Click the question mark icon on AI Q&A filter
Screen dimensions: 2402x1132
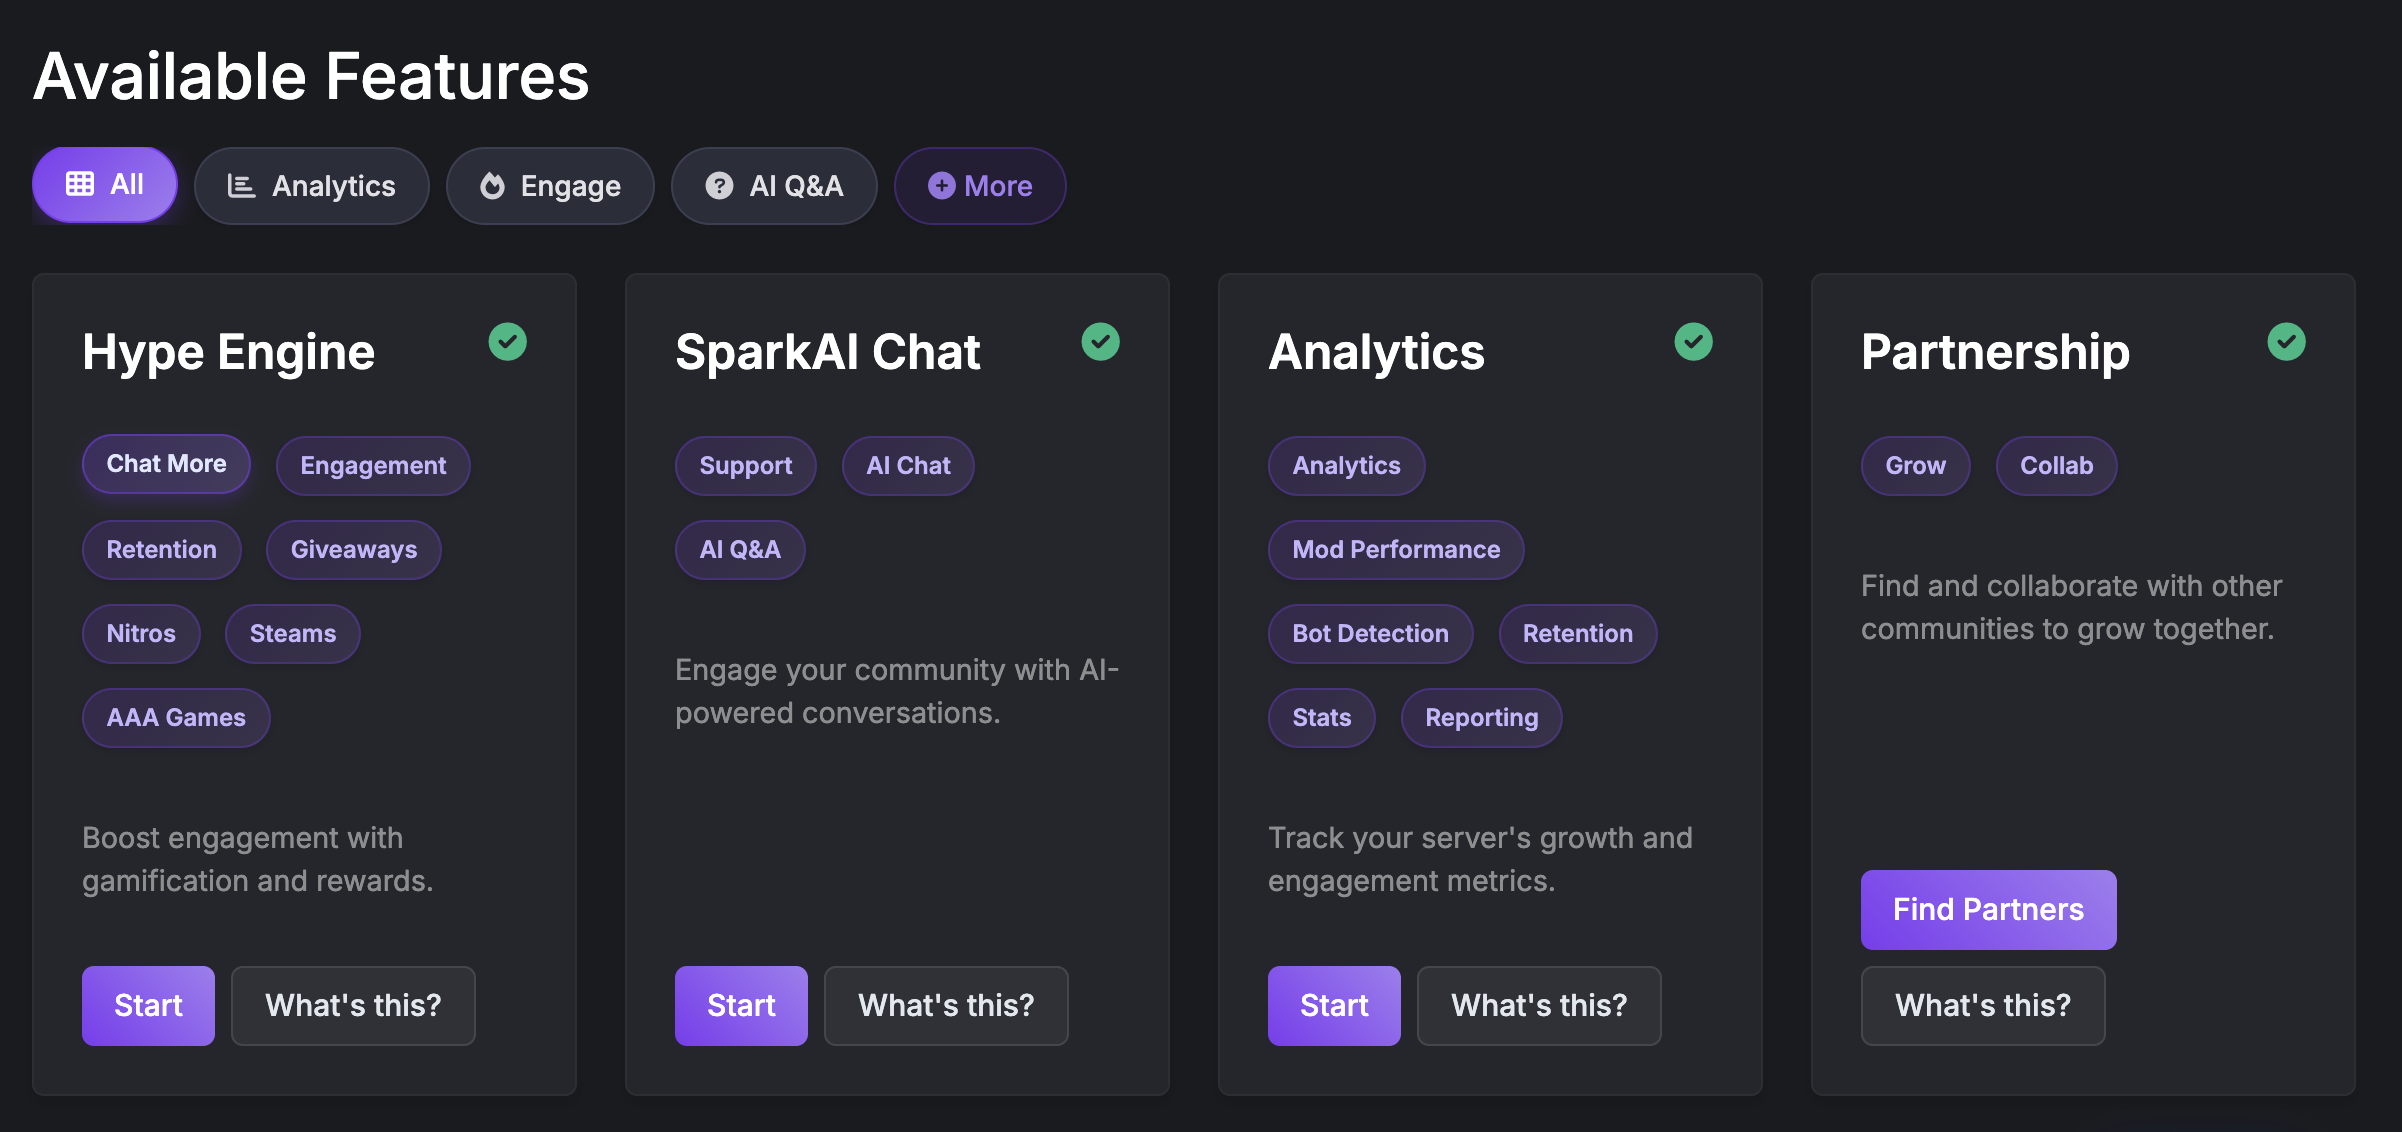719,186
